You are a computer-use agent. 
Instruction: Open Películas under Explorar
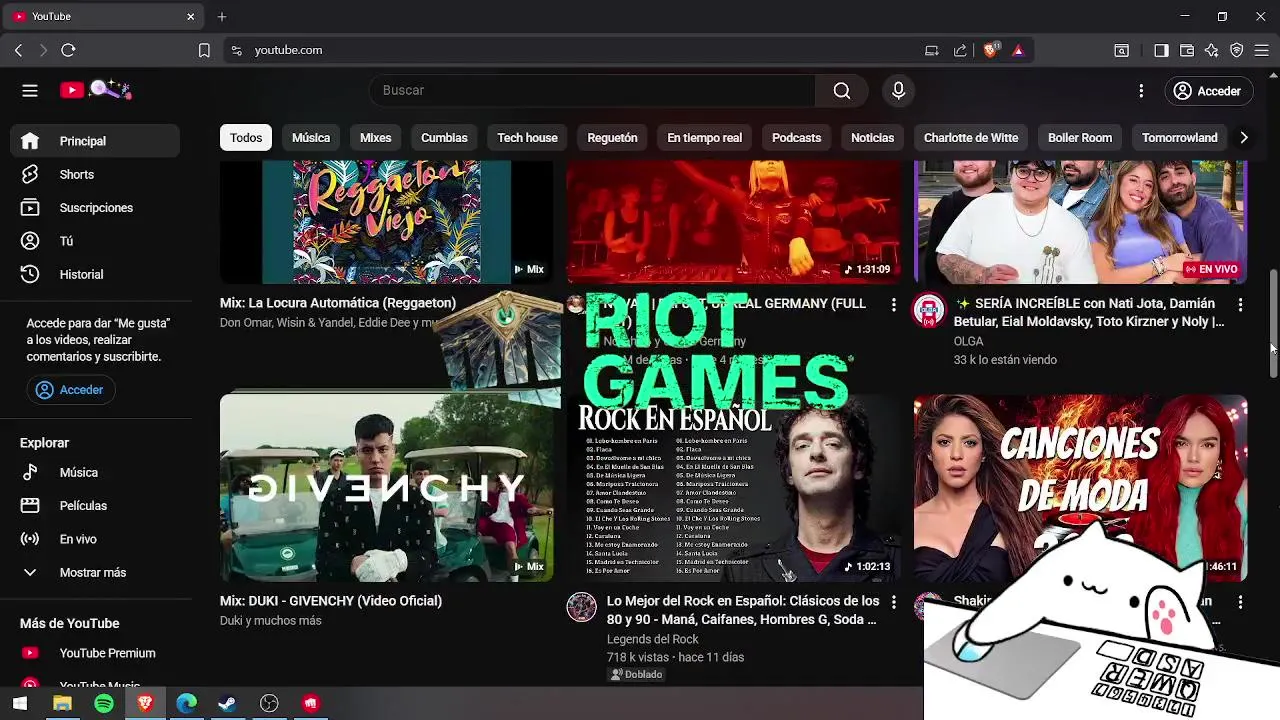95,506
